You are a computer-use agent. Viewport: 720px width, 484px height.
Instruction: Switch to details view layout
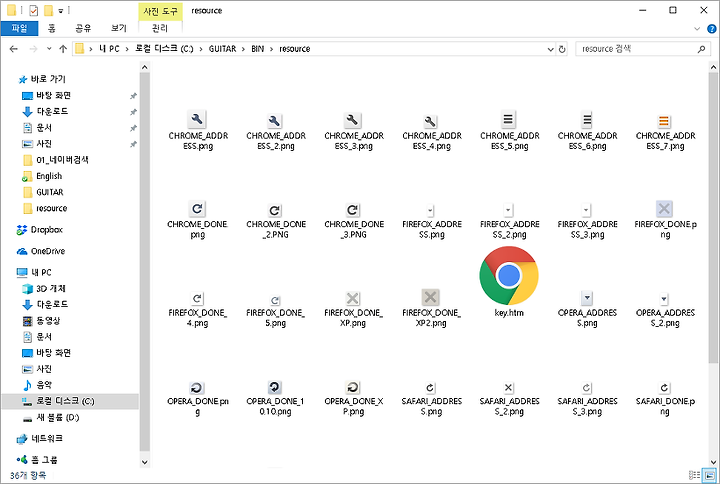coord(694,475)
